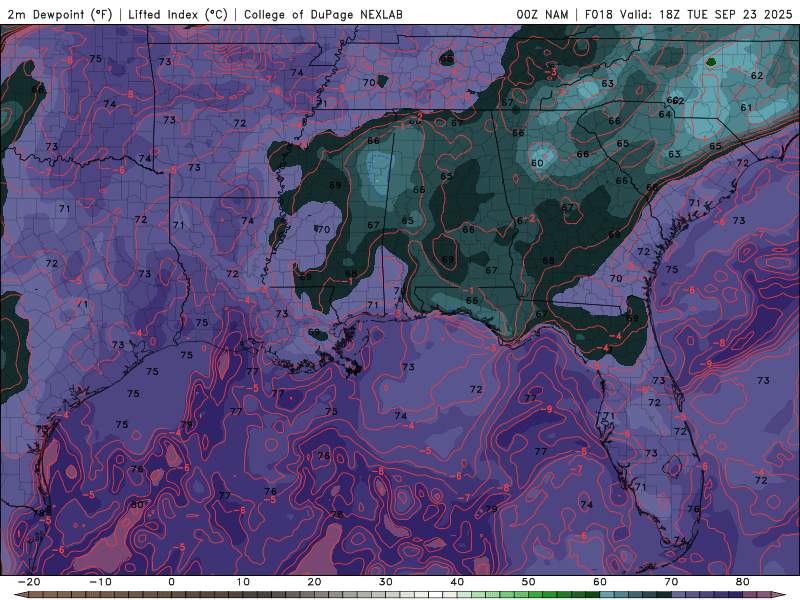
Task: Click the 20 label on the color scale
Action: (x=314, y=582)
